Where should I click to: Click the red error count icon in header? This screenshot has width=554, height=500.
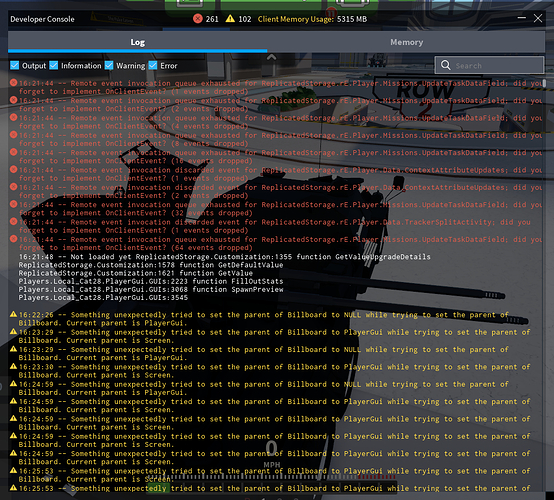(x=198, y=19)
